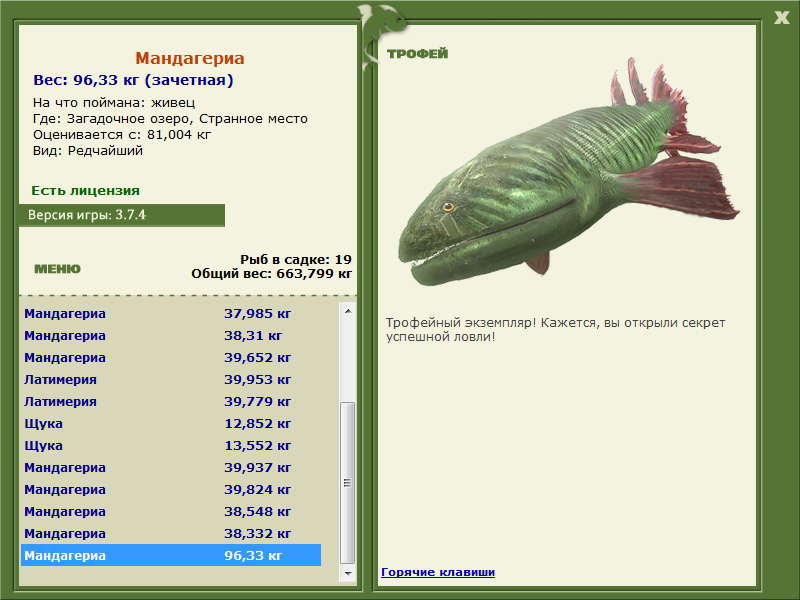This screenshot has width=800, height=600.
Task: Click the scroll up arrow of fish list
Action: coord(347,311)
